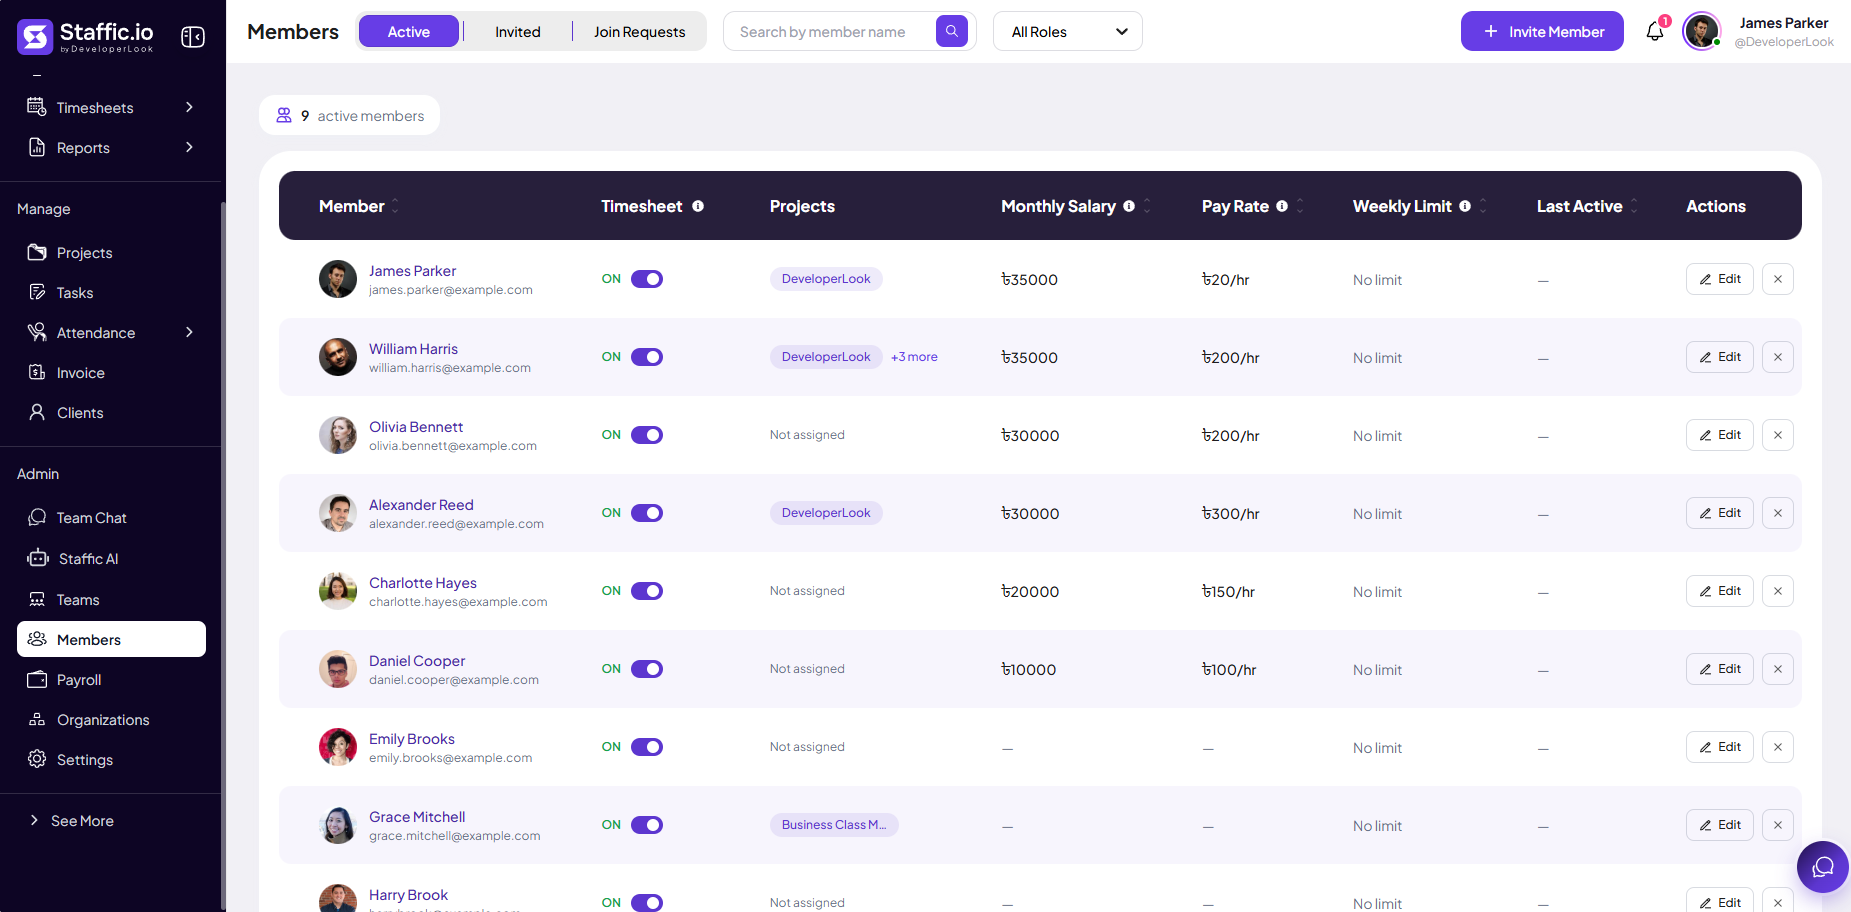Toggle Harry Brook's timesheet switch
1851x912 pixels.
click(647, 903)
